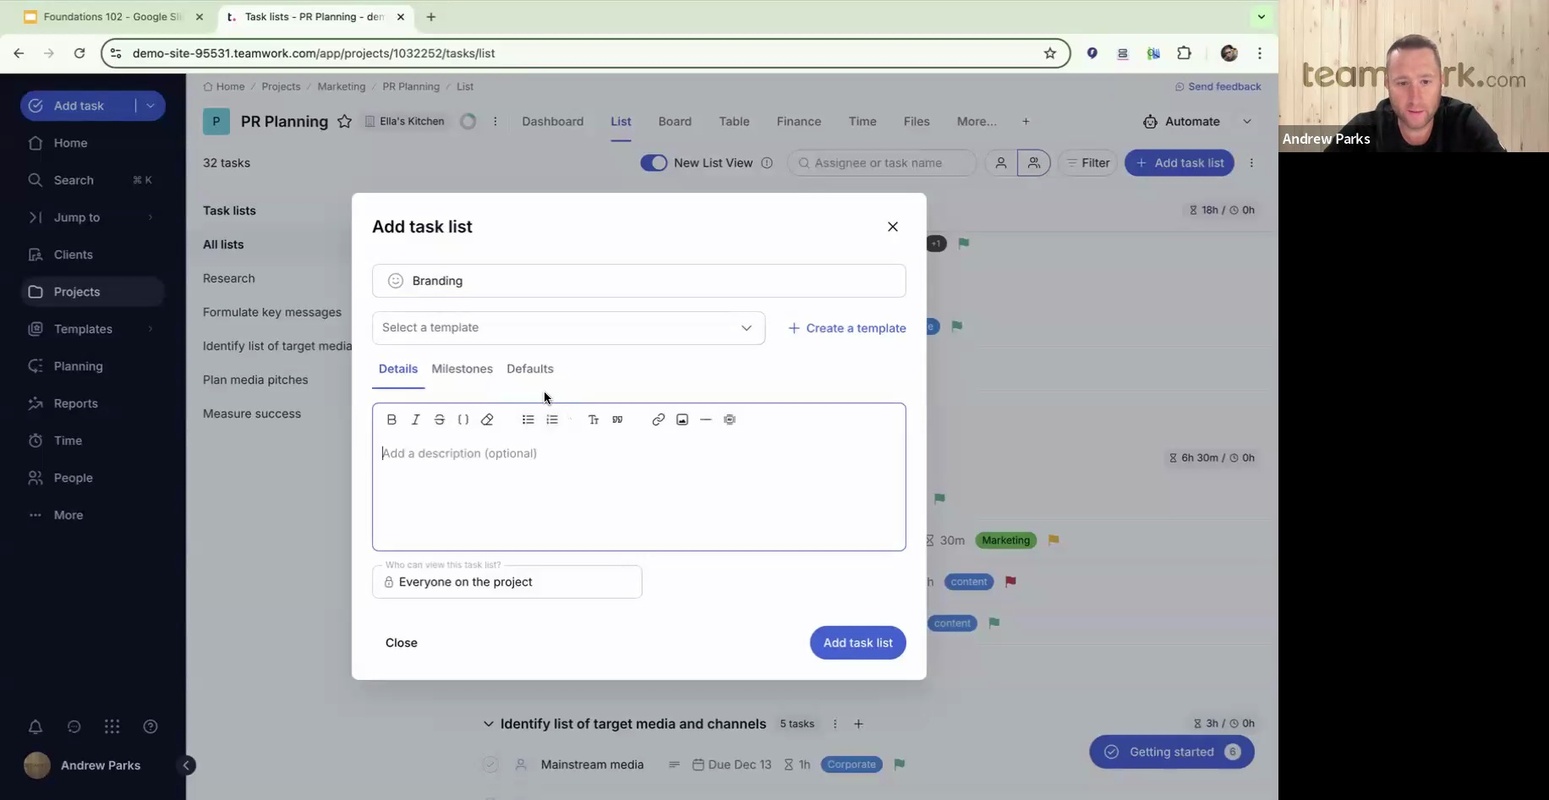The height and width of the screenshot is (800, 1549).
Task: Apply italic formatting in description toolbar
Action: click(x=416, y=420)
